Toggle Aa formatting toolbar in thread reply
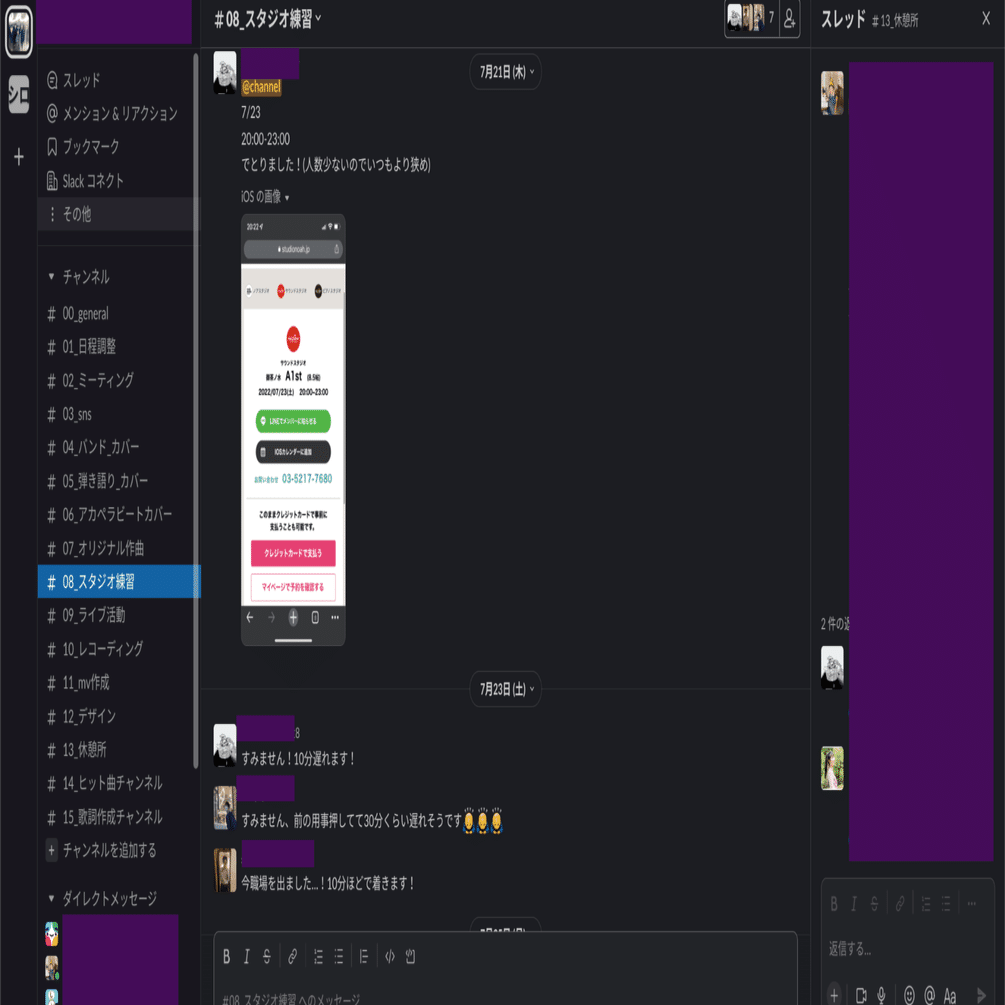The image size is (1005, 1005). point(950,995)
